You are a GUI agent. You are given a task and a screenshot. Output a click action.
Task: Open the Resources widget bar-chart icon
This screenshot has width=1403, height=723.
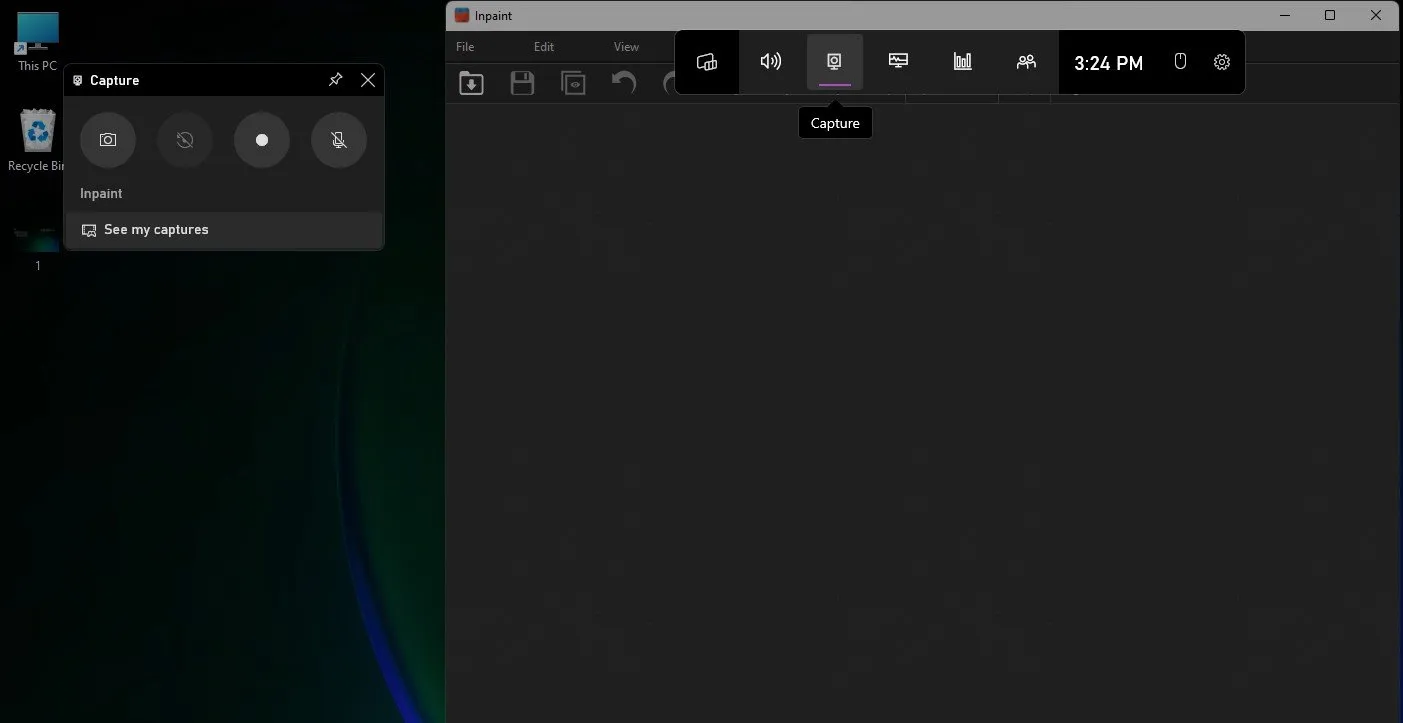coord(962,62)
